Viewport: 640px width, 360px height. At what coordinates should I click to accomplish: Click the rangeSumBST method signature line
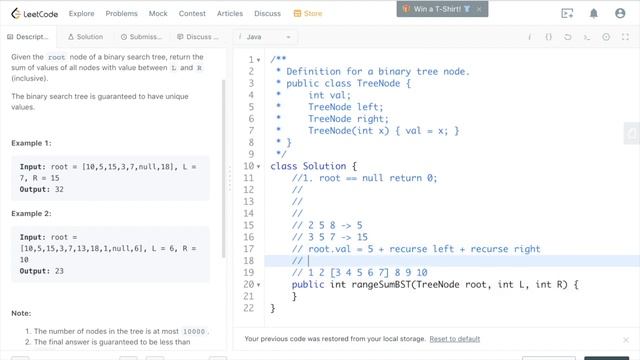coord(435,284)
